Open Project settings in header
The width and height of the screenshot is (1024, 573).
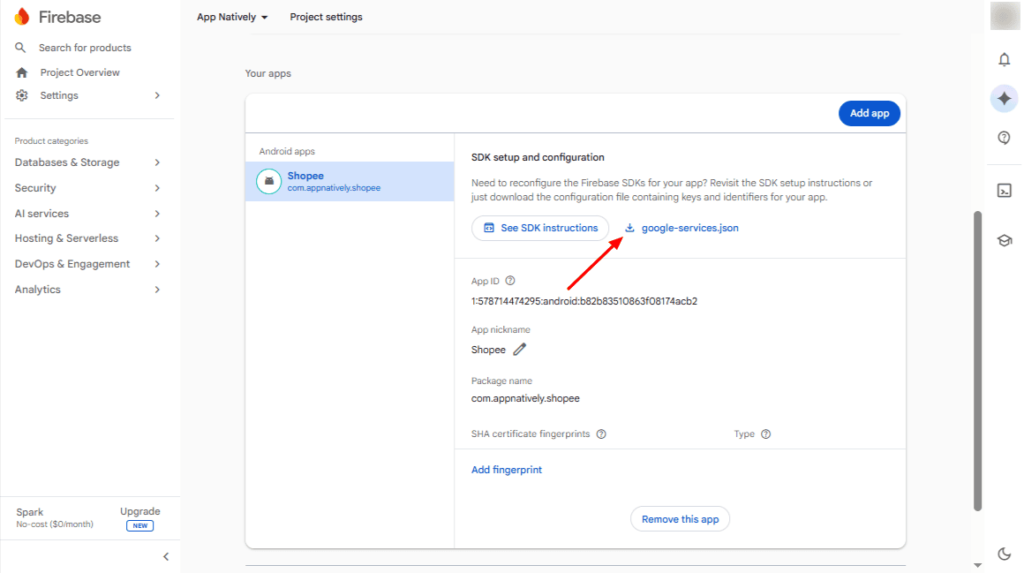(326, 17)
